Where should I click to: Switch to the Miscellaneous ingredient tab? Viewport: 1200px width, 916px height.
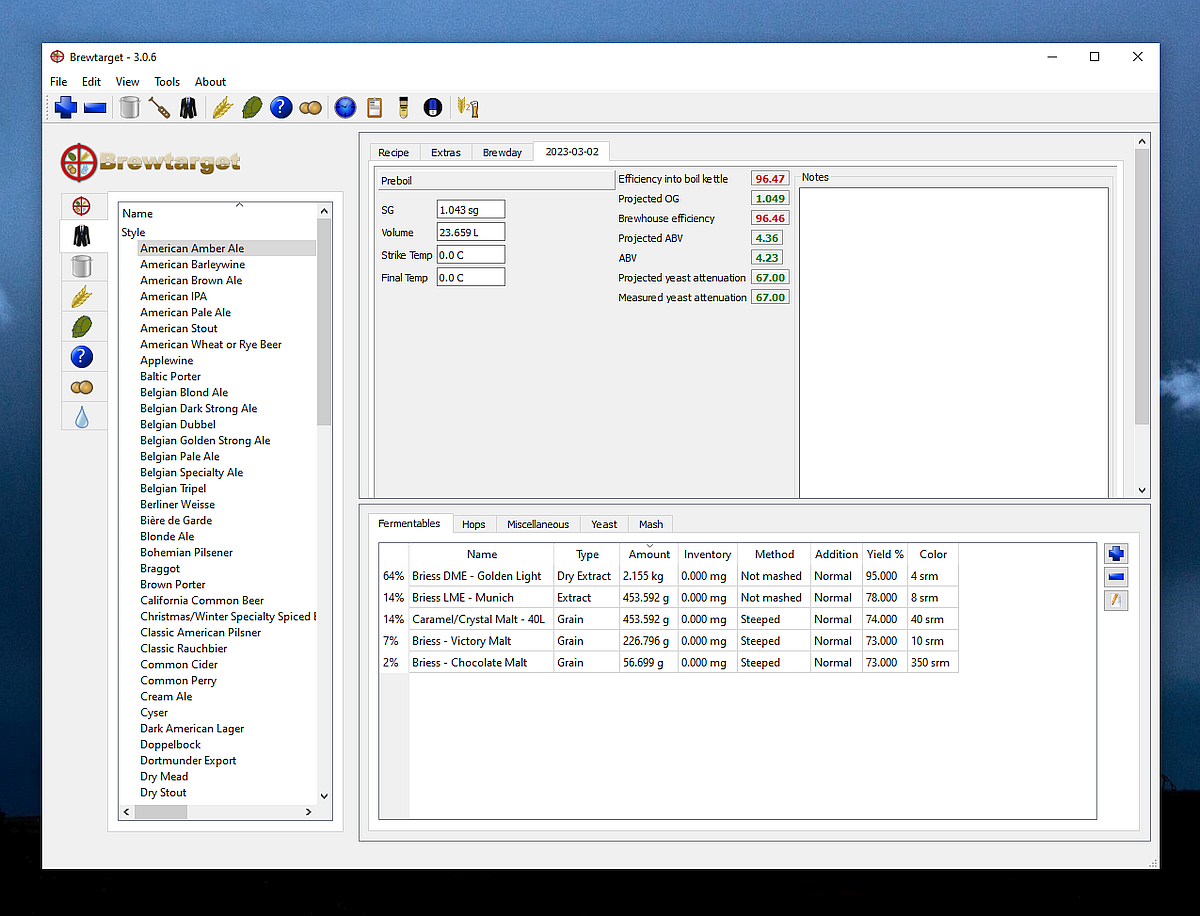click(538, 524)
